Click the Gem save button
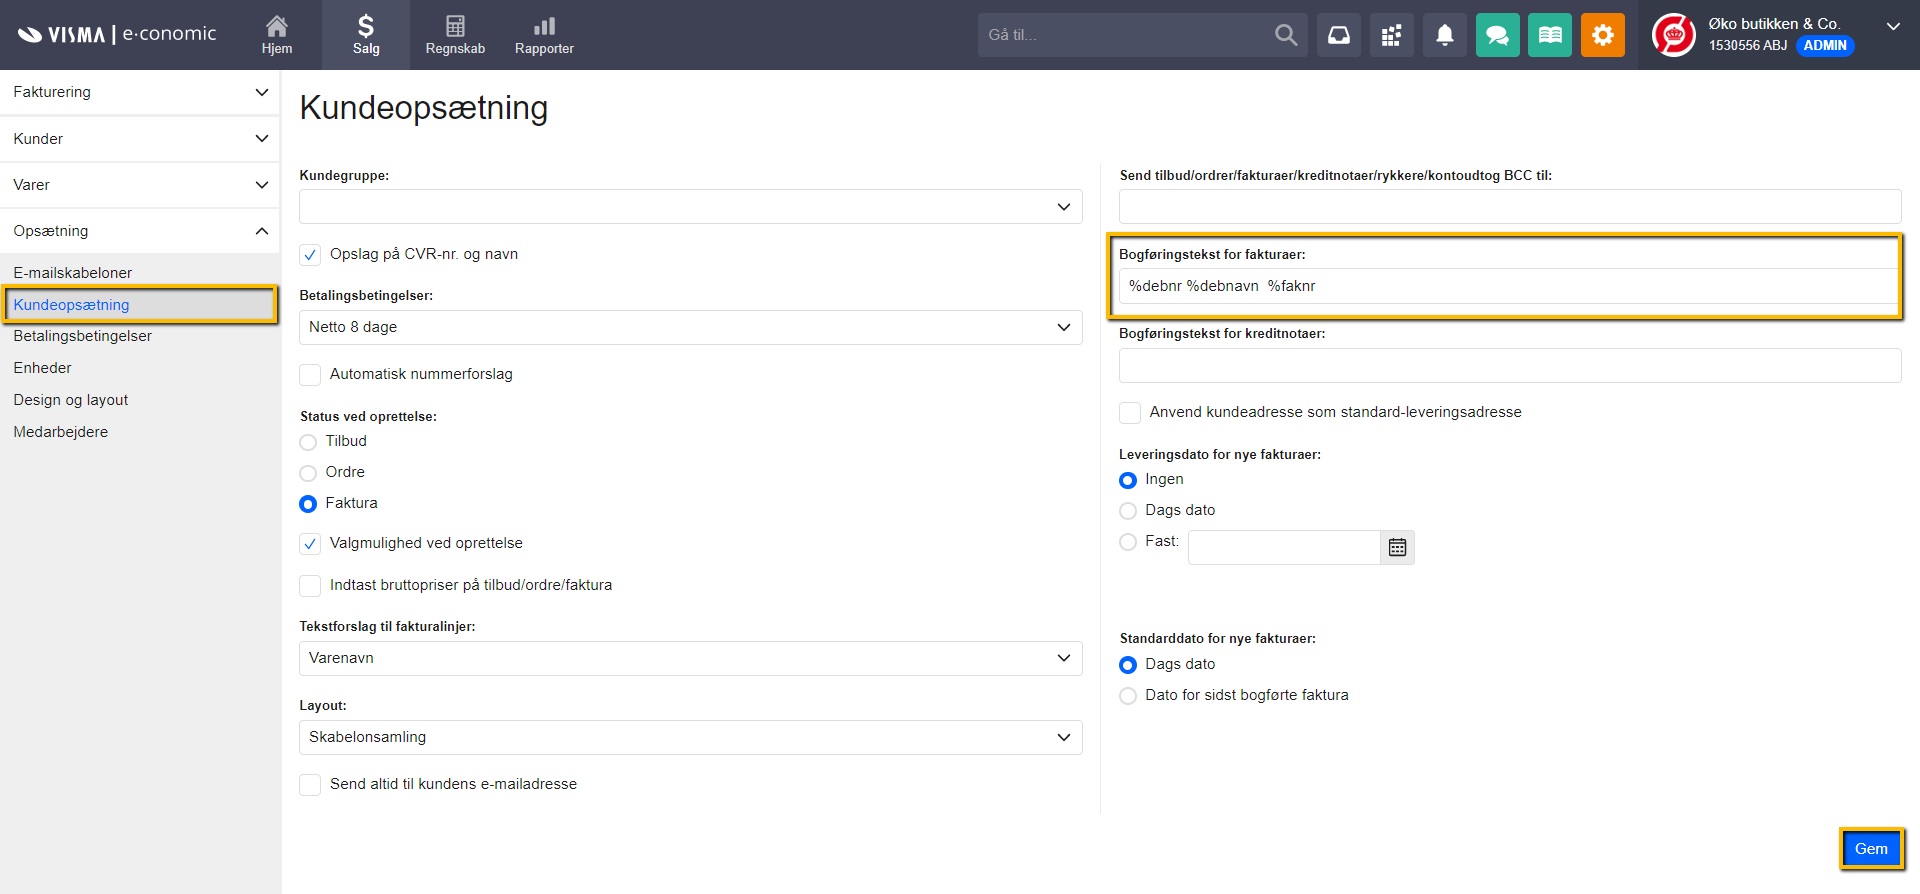1920x894 pixels. click(x=1871, y=849)
